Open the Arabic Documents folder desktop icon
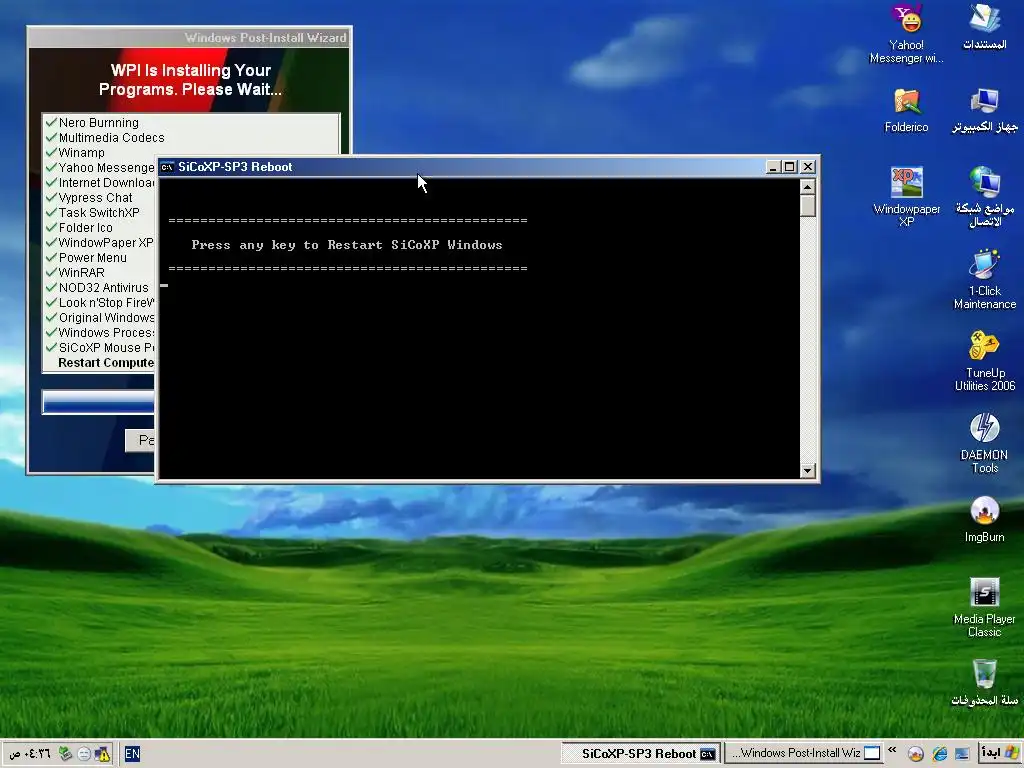The height and width of the screenshot is (768, 1024). [985, 27]
